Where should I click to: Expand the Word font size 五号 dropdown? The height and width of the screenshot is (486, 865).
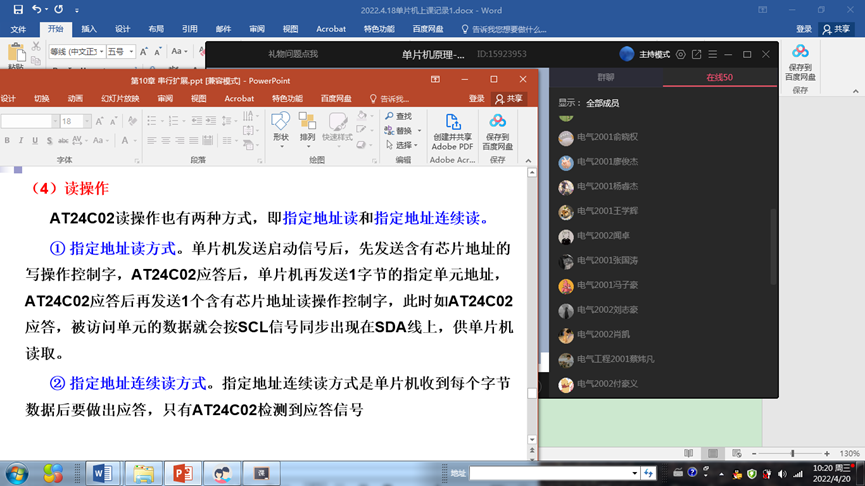pyautogui.click(x=130, y=51)
